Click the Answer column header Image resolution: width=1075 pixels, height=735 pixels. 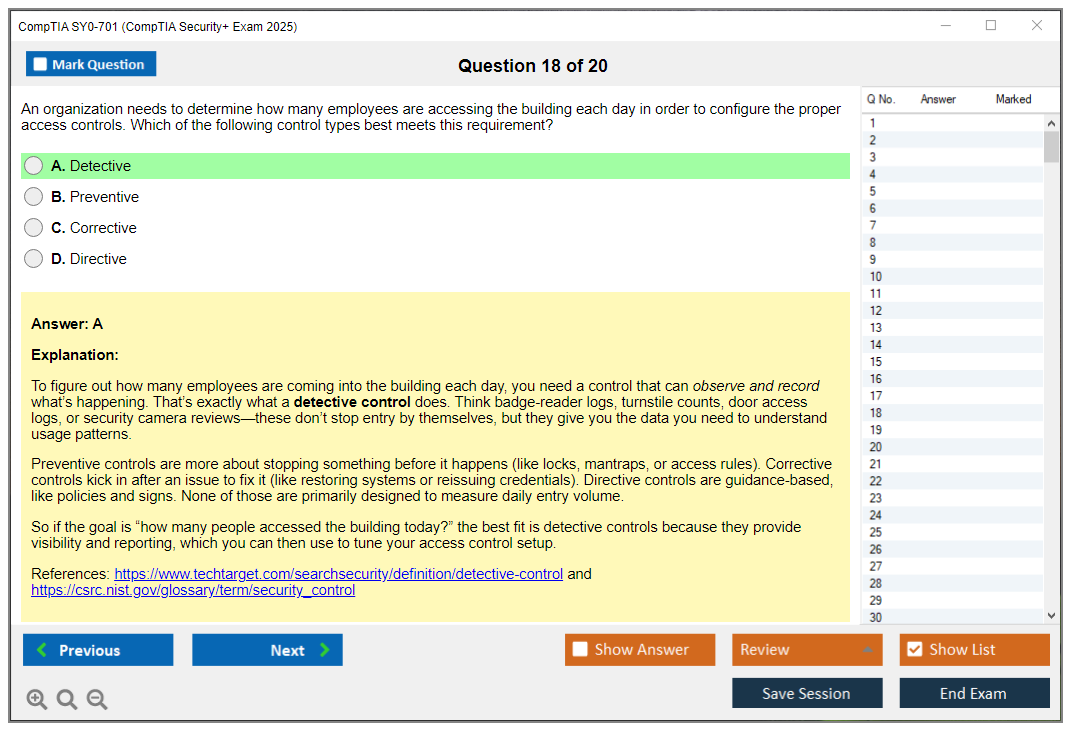[x=937, y=99]
